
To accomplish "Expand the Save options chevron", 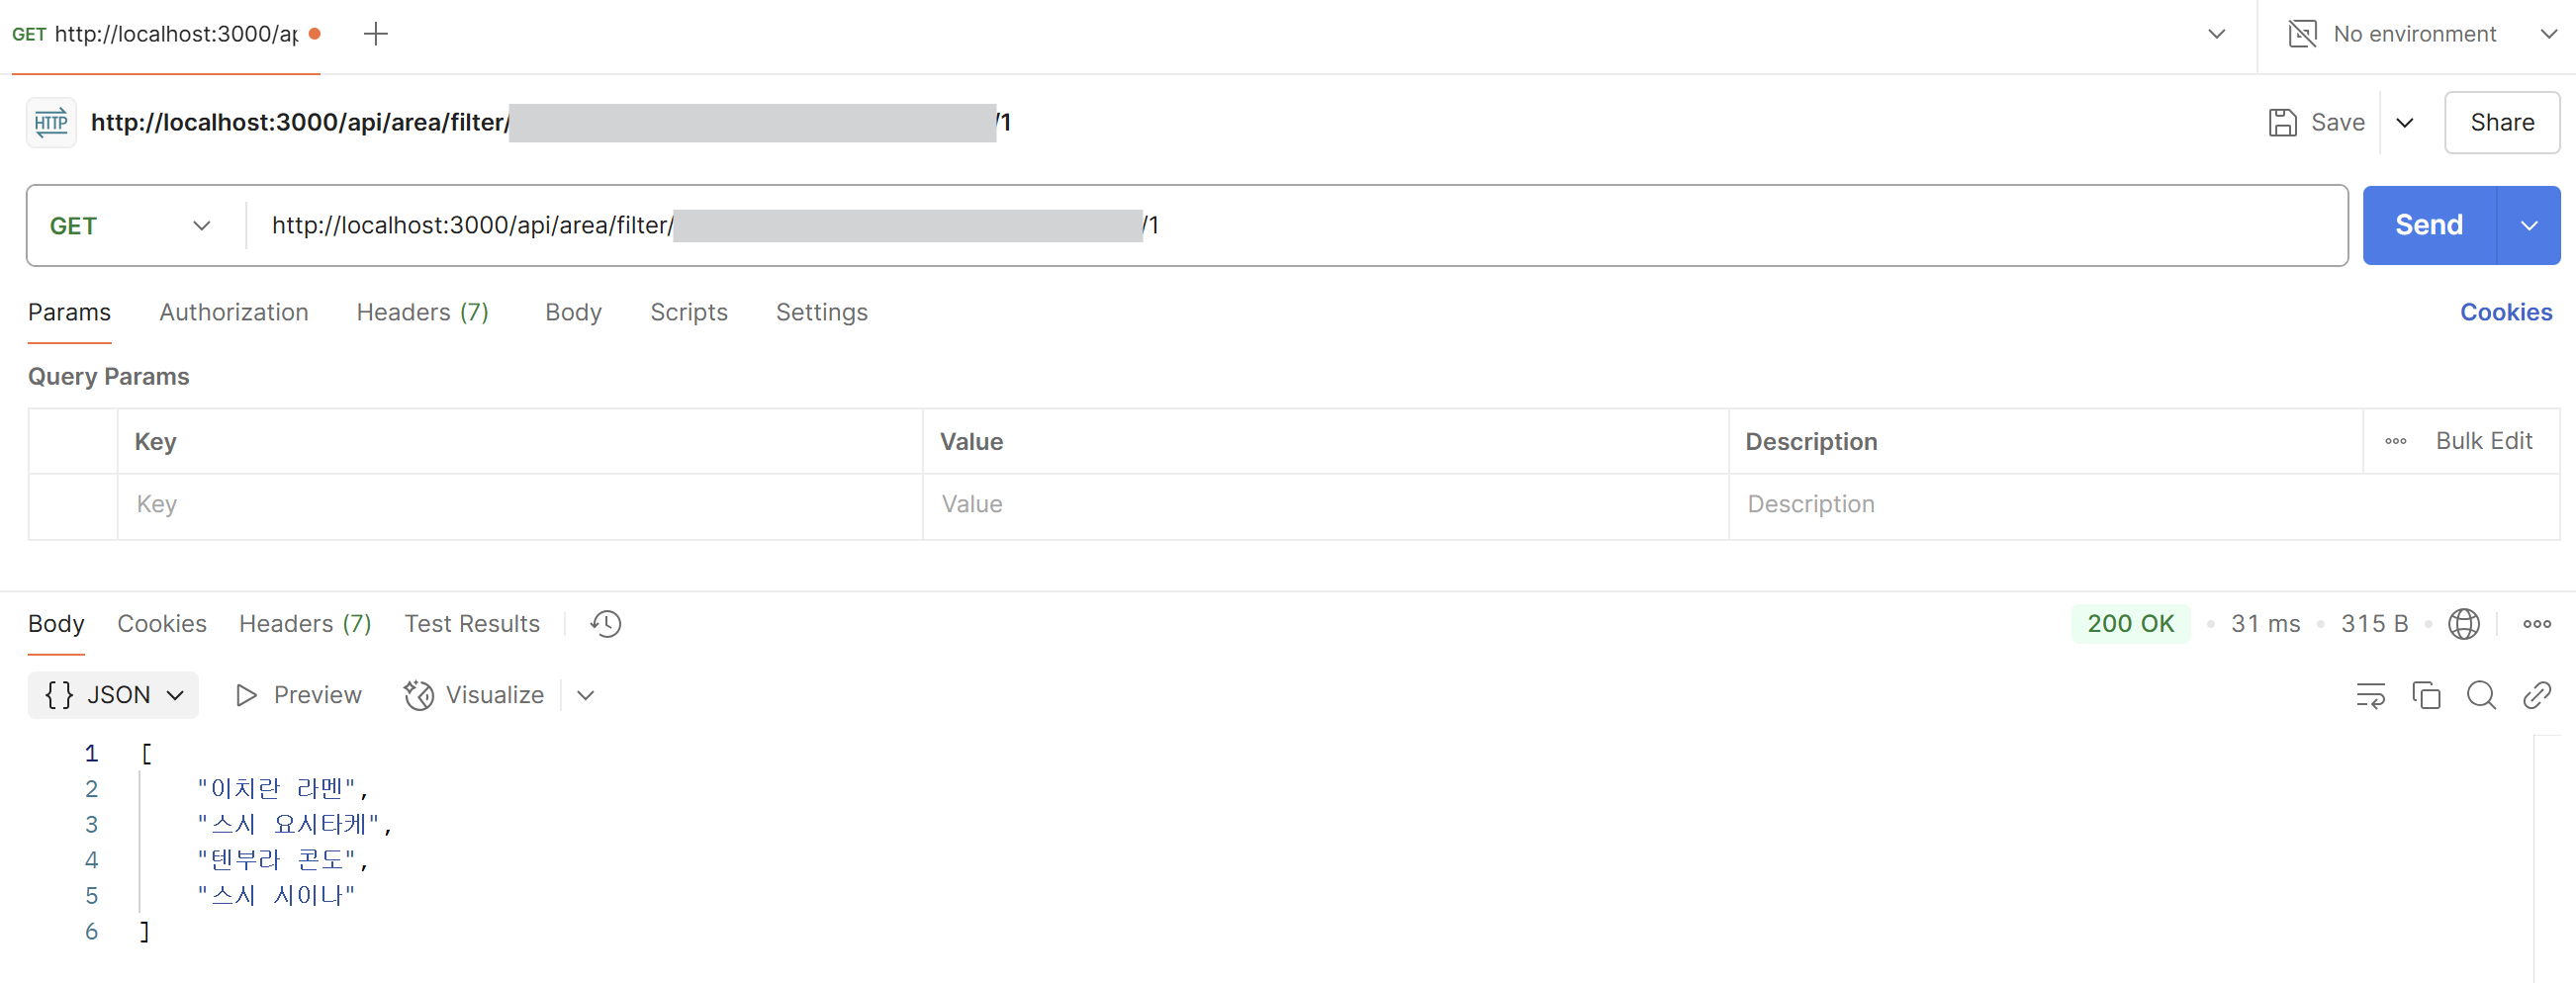I will 2405,122.
